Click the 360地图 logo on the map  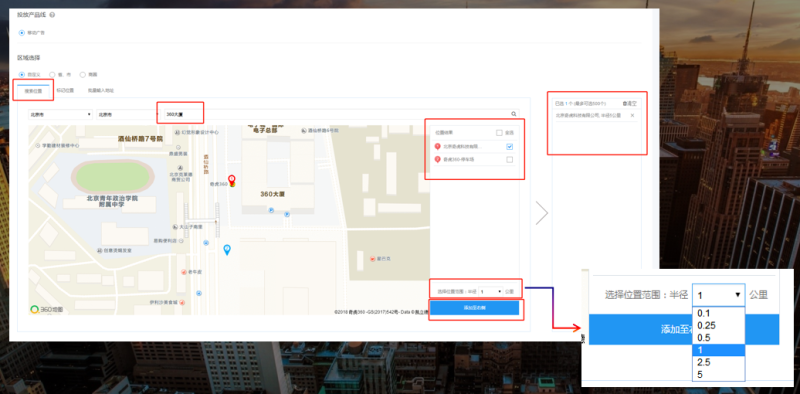click(x=46, y=309)
